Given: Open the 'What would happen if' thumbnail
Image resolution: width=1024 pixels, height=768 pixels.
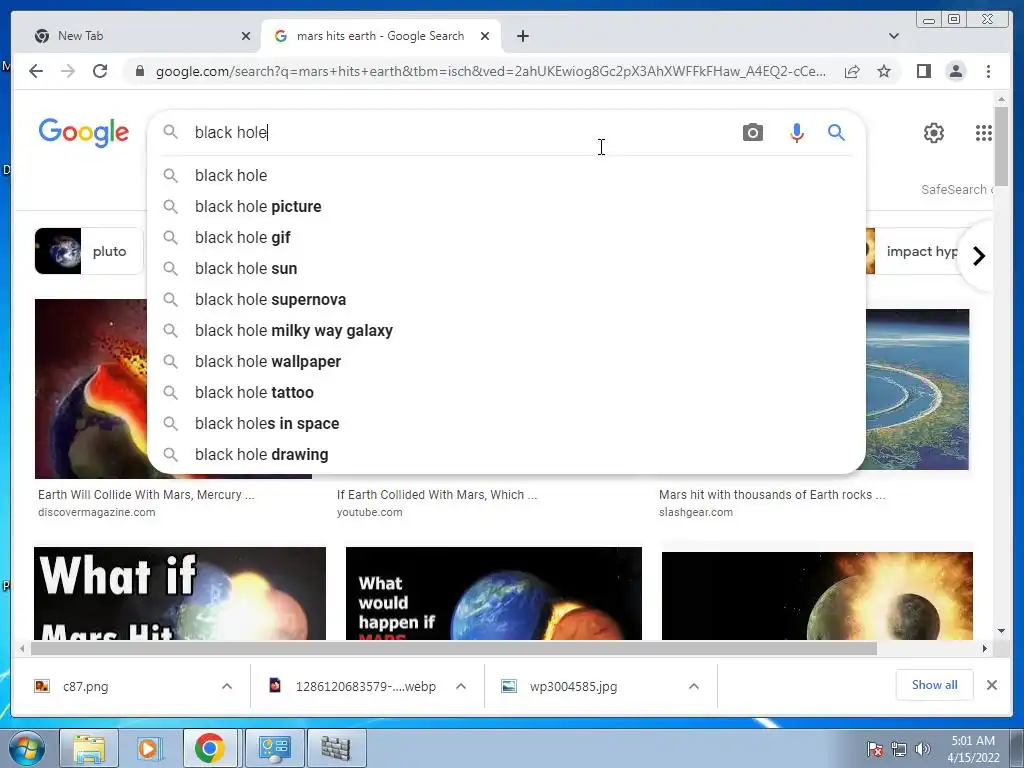Looking at the screenshot, I should [494, 593].
